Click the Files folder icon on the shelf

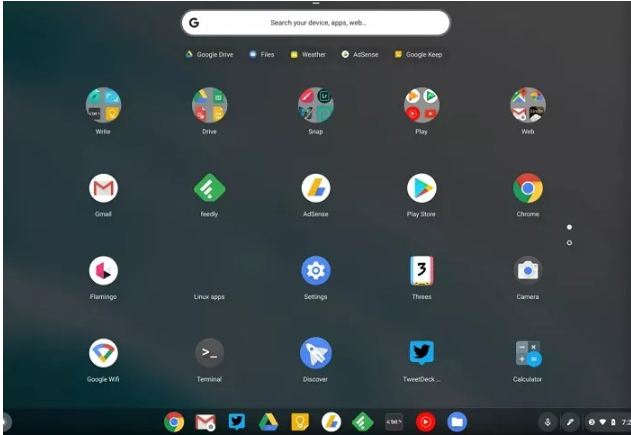457,422
